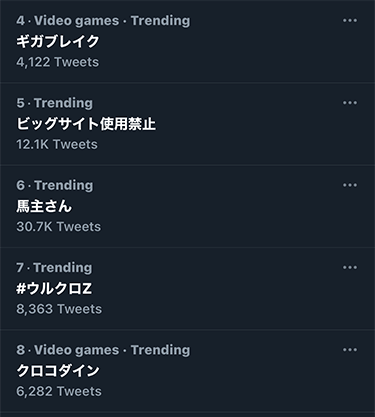The image size is (375, 417).
Task: Open the #ウルクロZ hashtag trend
Action: tap(54, 288)
